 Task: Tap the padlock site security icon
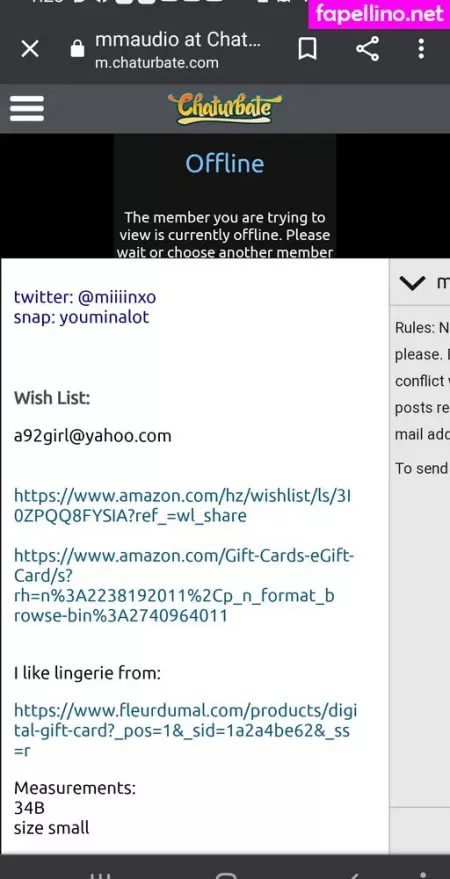click(x=77, y=49)
